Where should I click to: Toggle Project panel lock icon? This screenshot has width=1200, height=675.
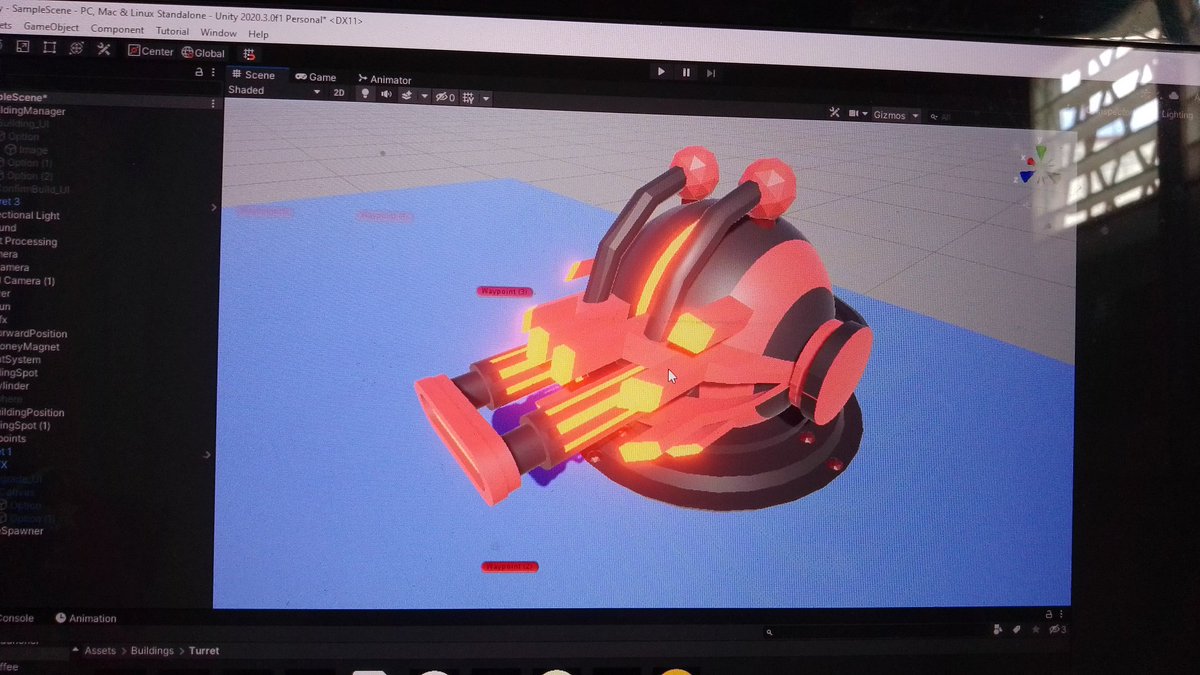pos(1047,614)
